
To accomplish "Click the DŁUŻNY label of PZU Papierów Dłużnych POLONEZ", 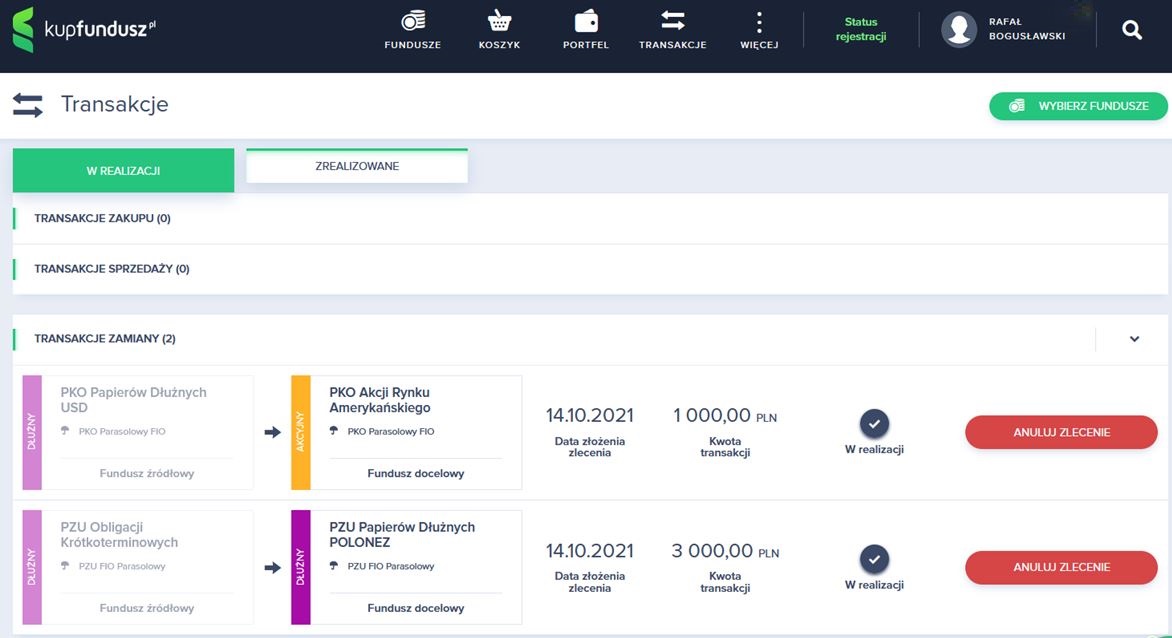I will click(300, 567).
